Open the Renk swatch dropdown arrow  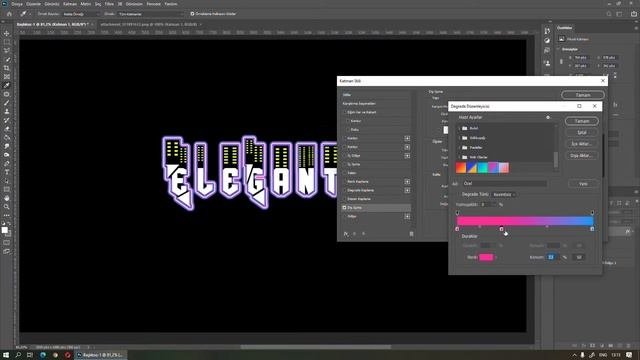(x=496, y=258)
